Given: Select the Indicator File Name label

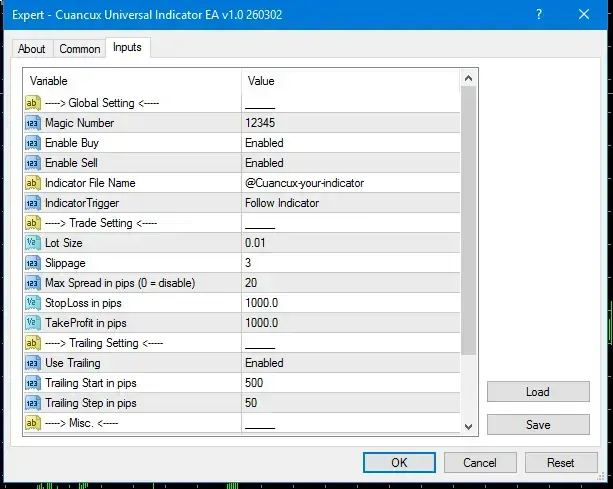Looking at the screenshot, I should coord(90,183).
